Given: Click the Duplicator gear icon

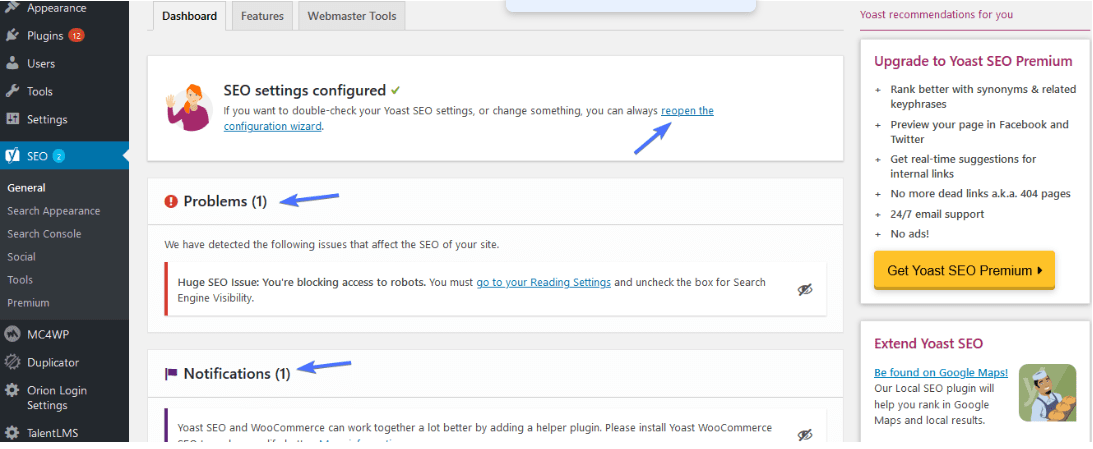Looking at the screenshot, I should pyautogui.click(x=12, y=362).
